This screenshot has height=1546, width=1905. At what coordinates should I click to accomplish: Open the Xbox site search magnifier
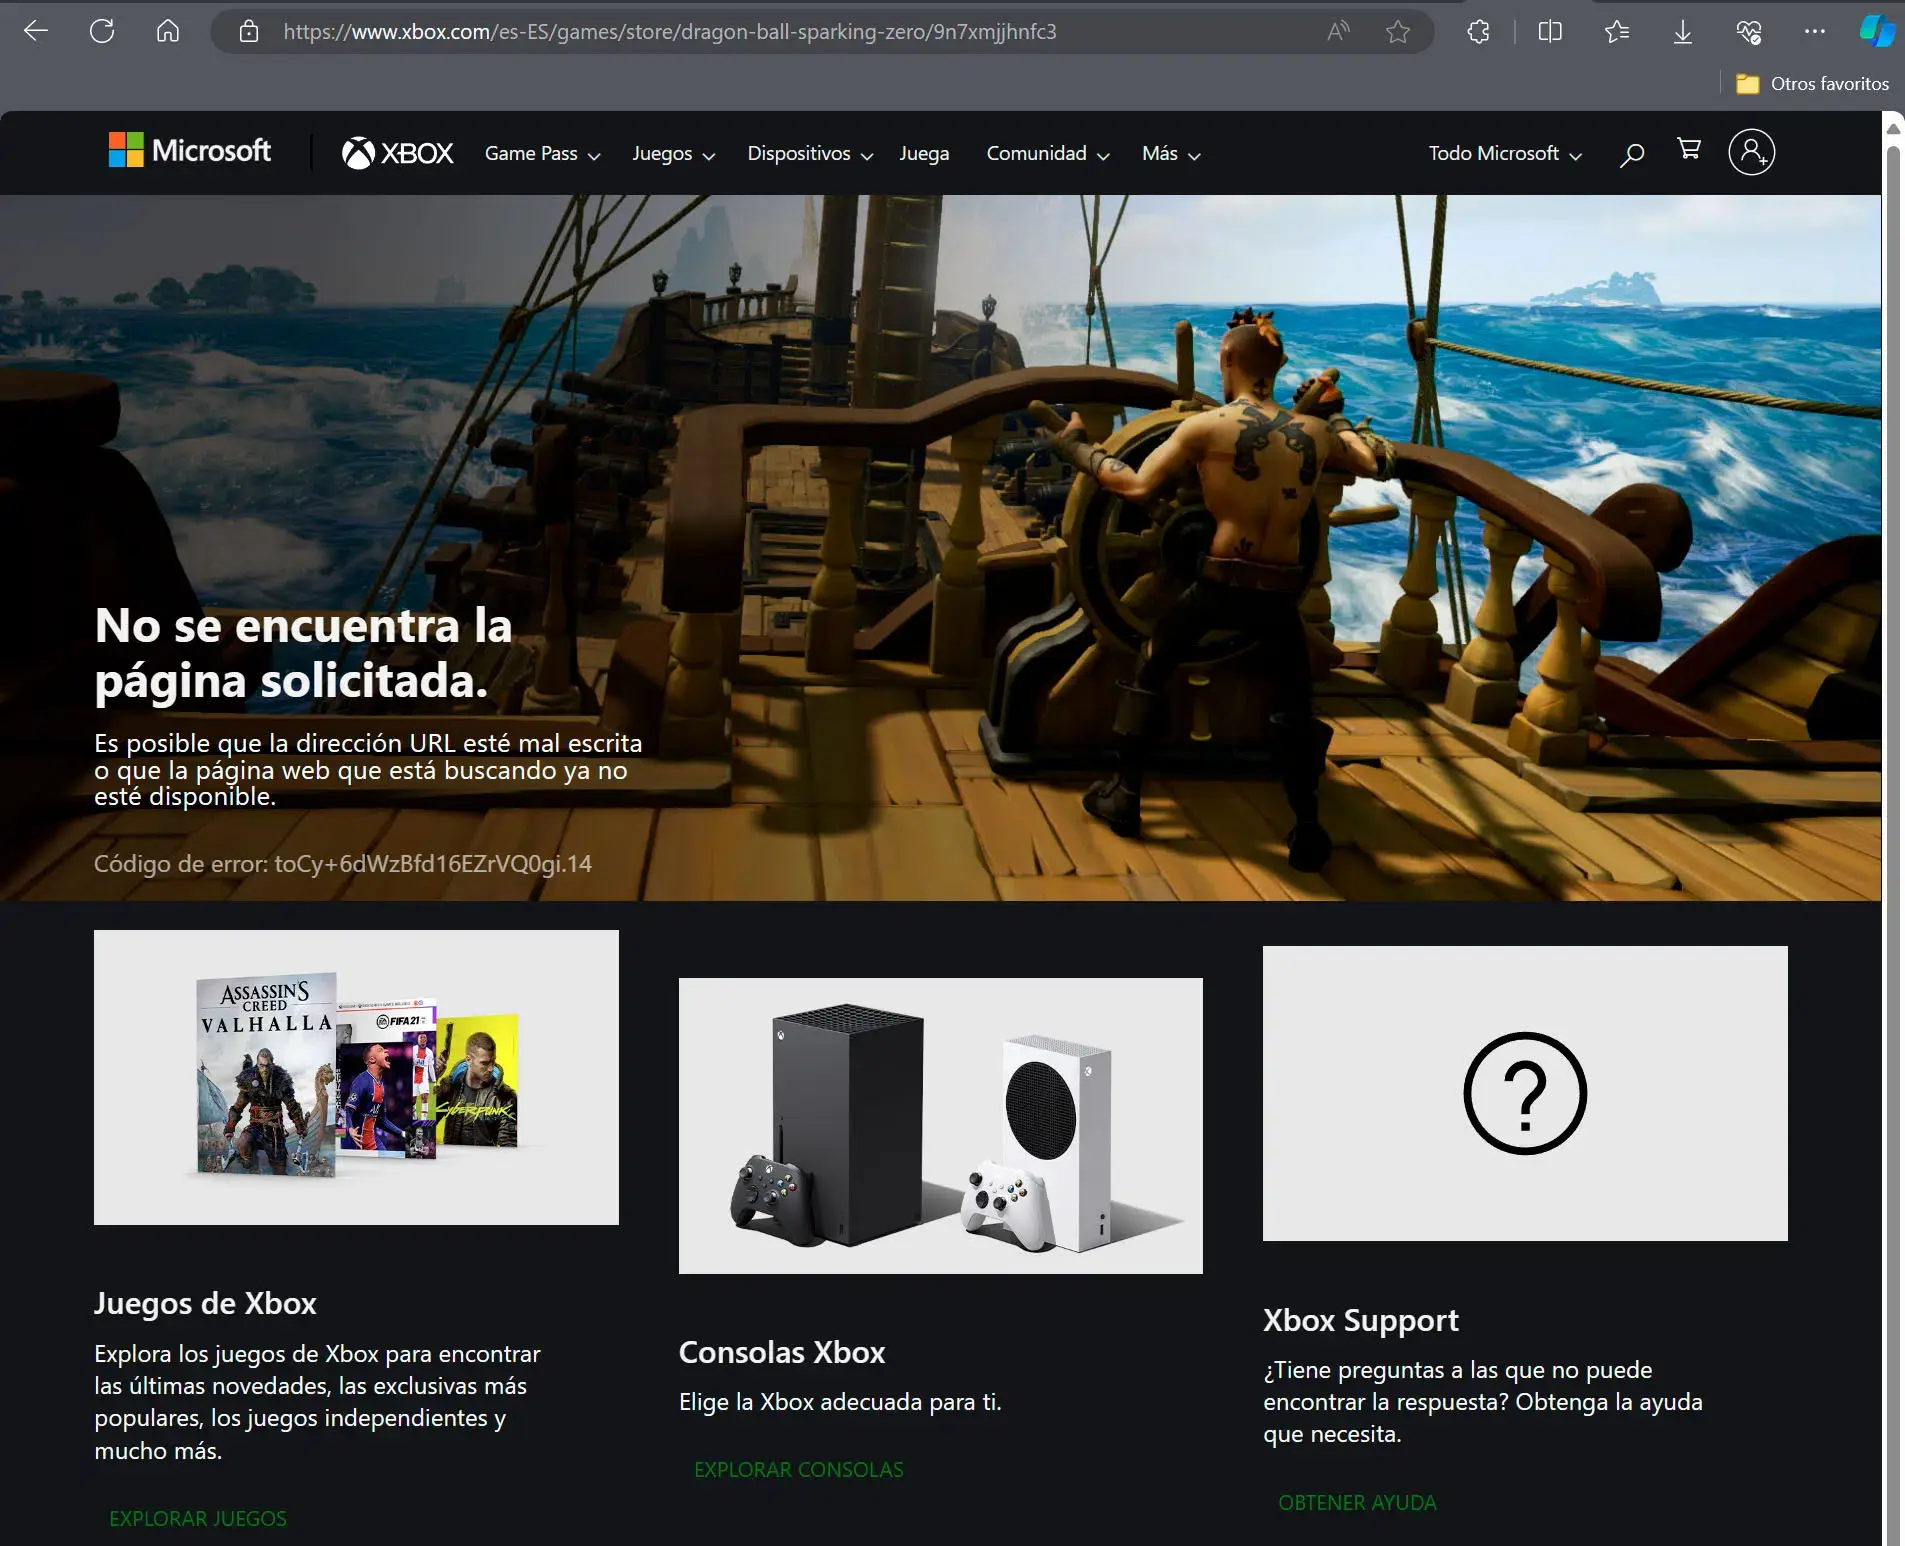click(x=1632, y=154)
